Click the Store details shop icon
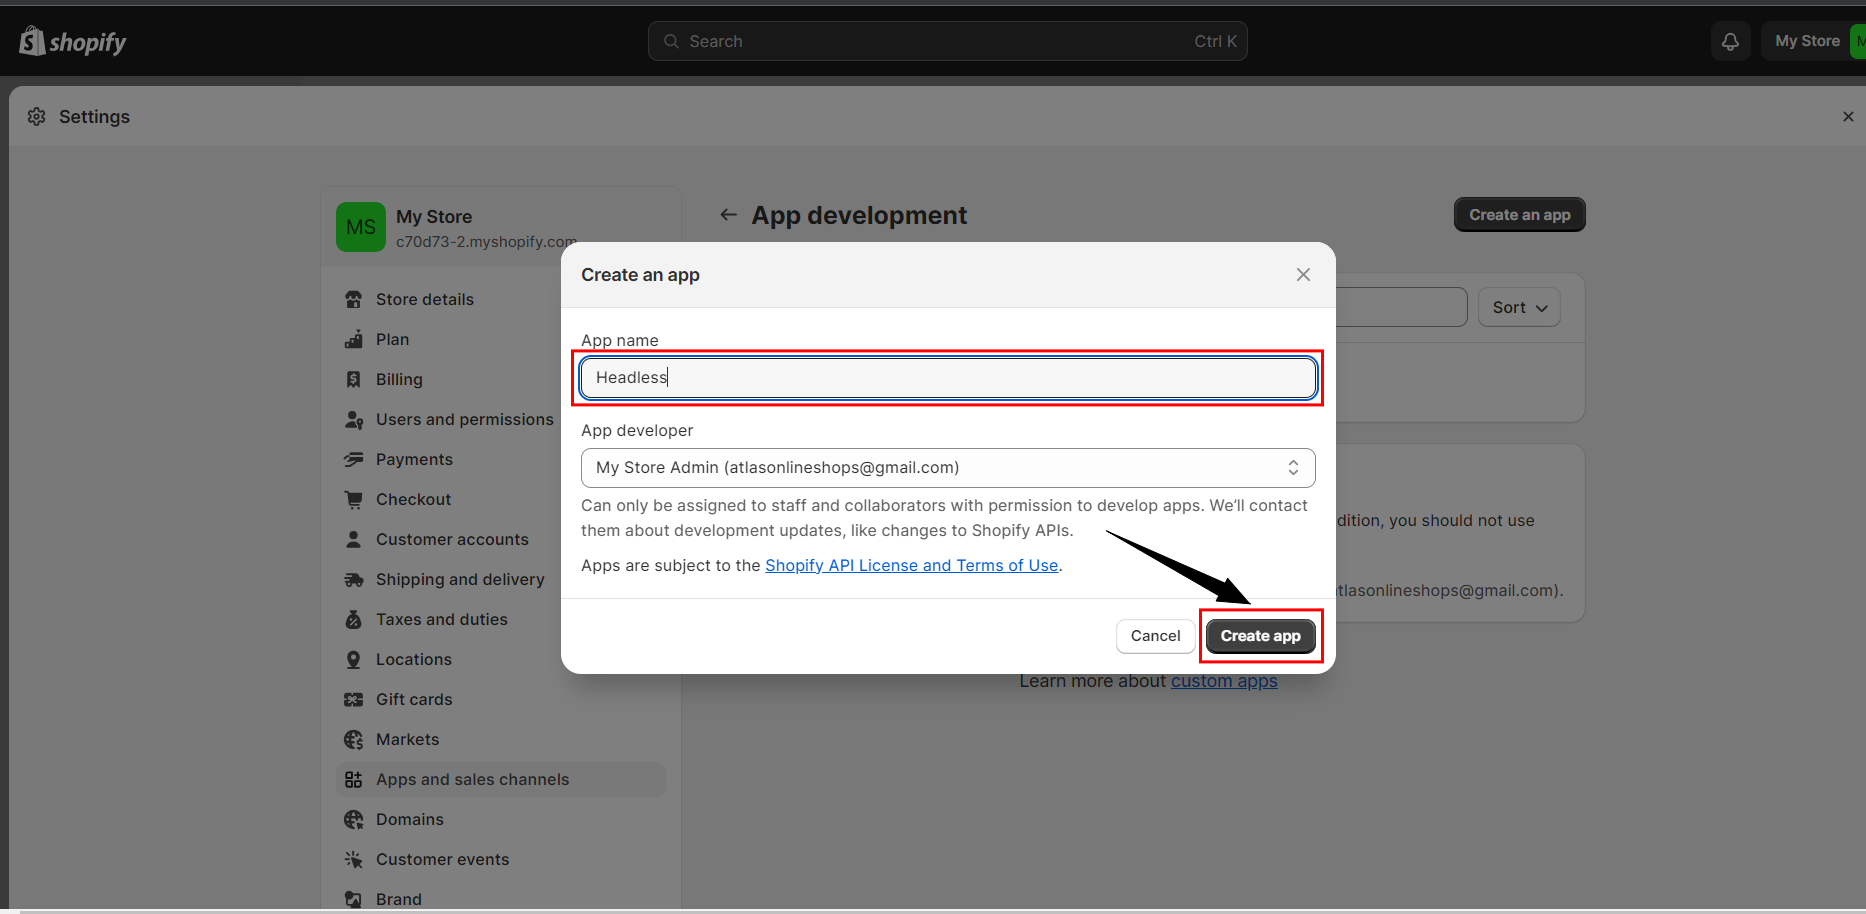Viewport: 1866px width, 914px height. [x=353, y=300]
